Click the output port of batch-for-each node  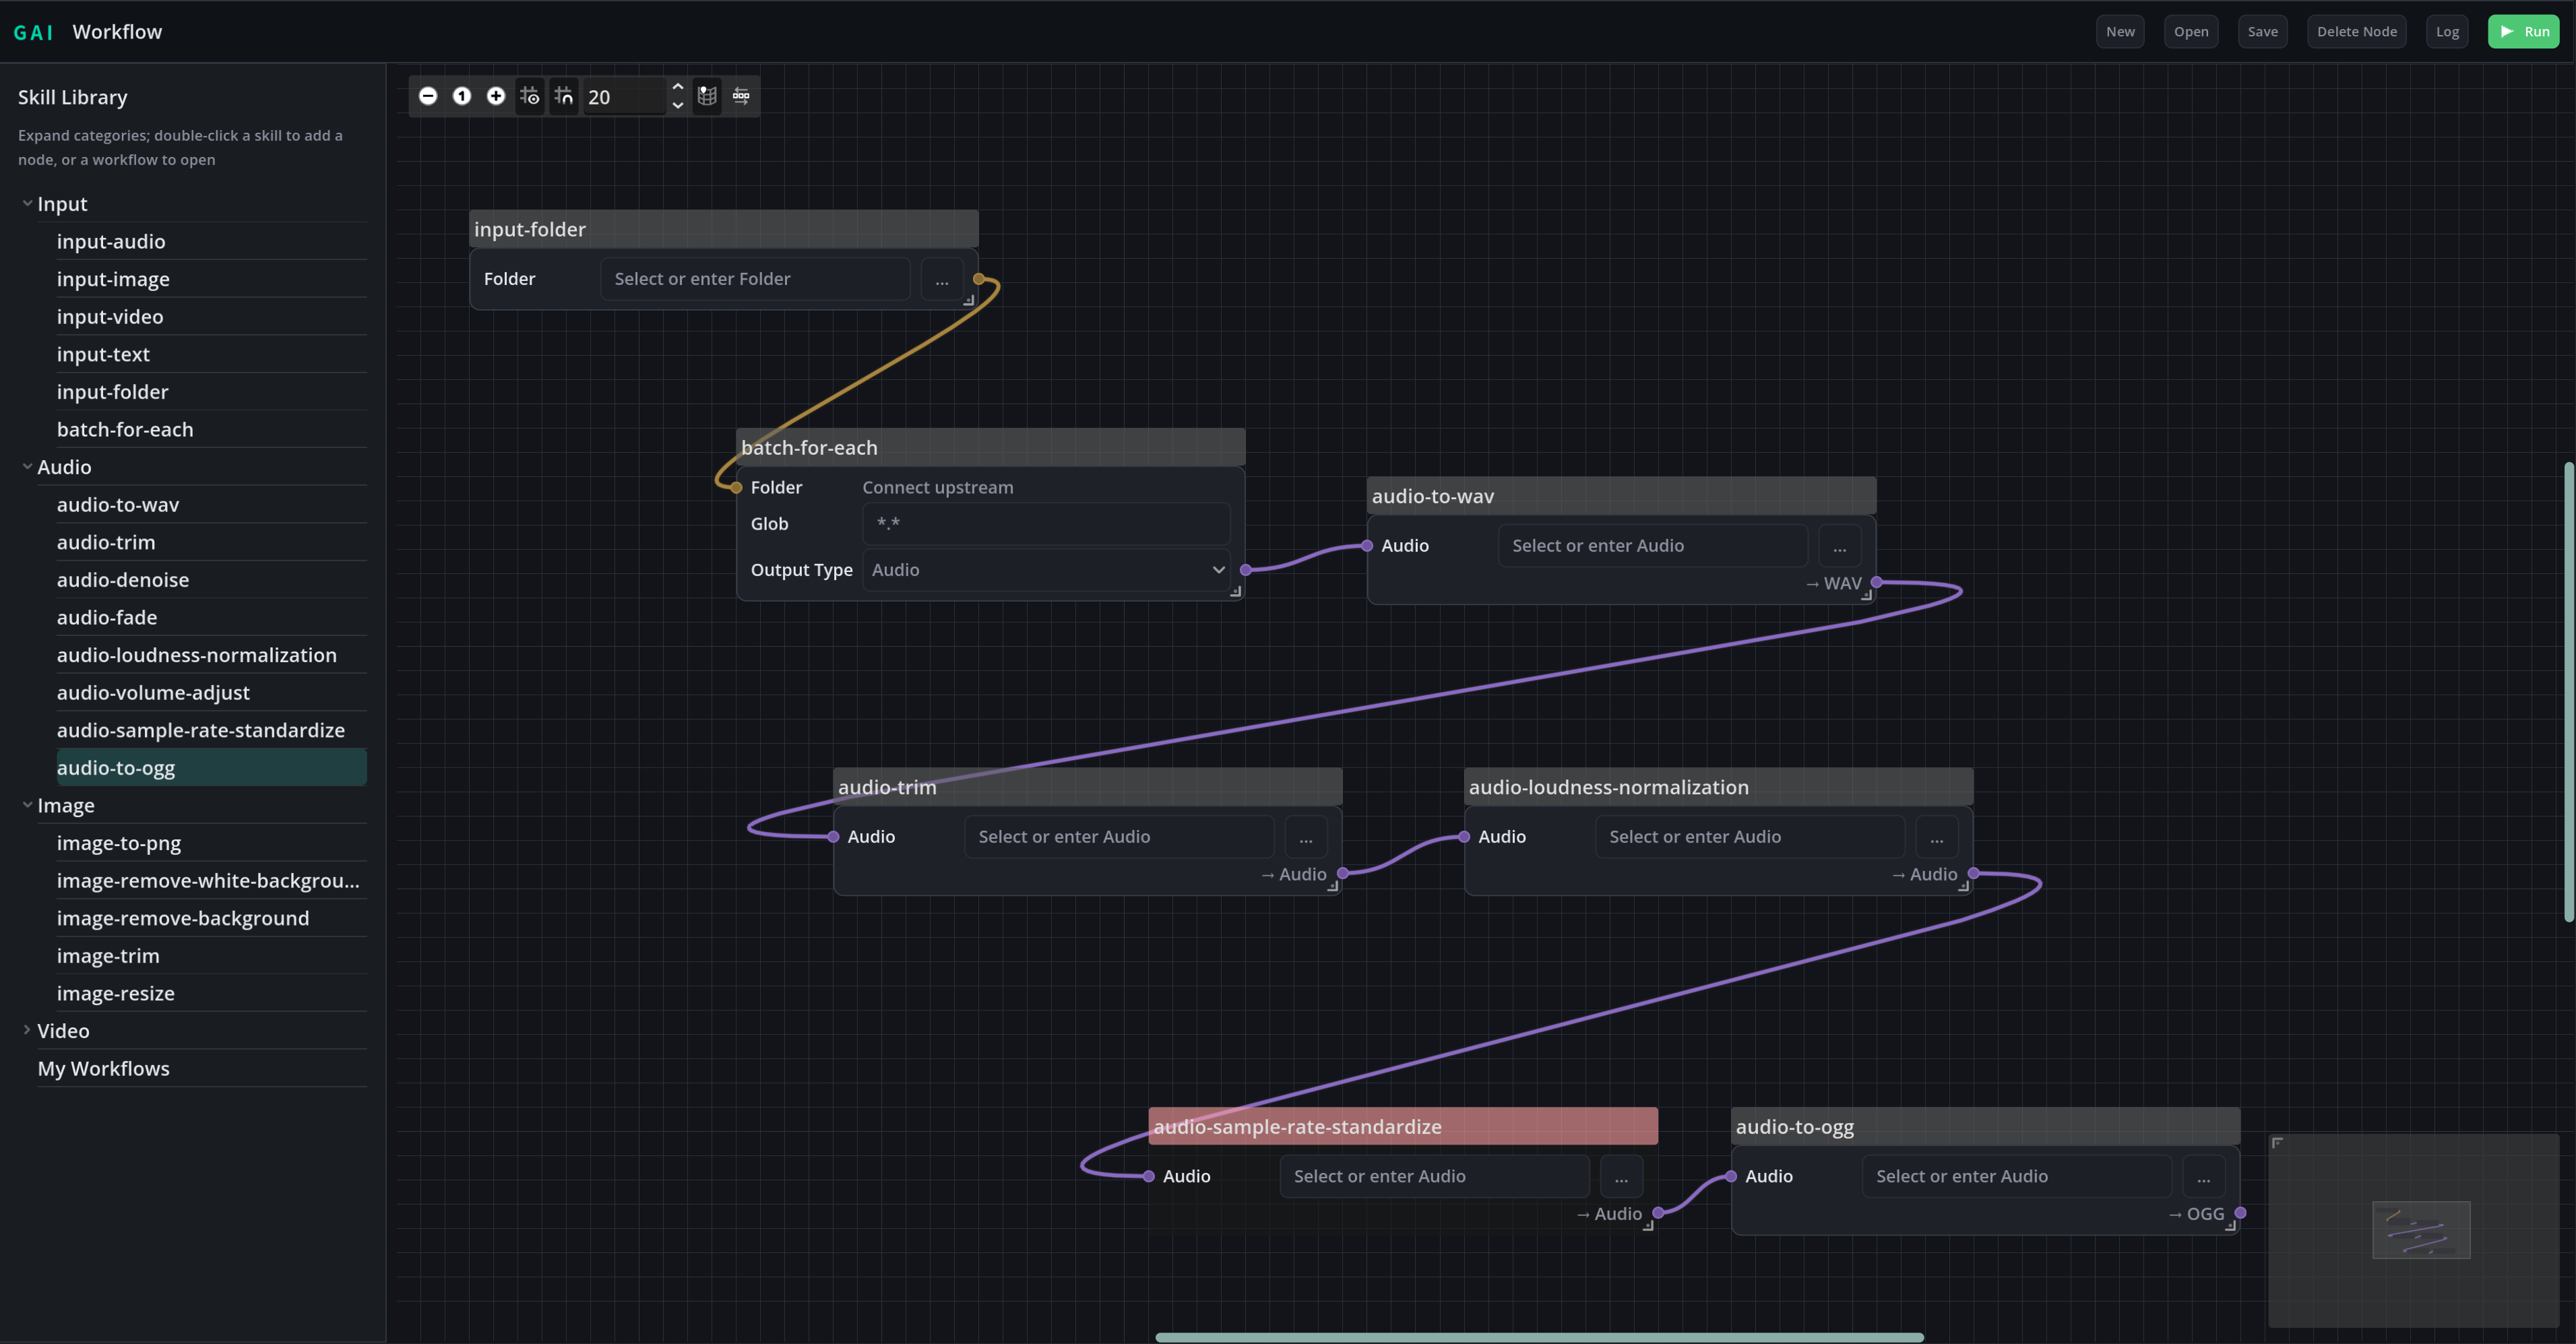coord(1246,570)
